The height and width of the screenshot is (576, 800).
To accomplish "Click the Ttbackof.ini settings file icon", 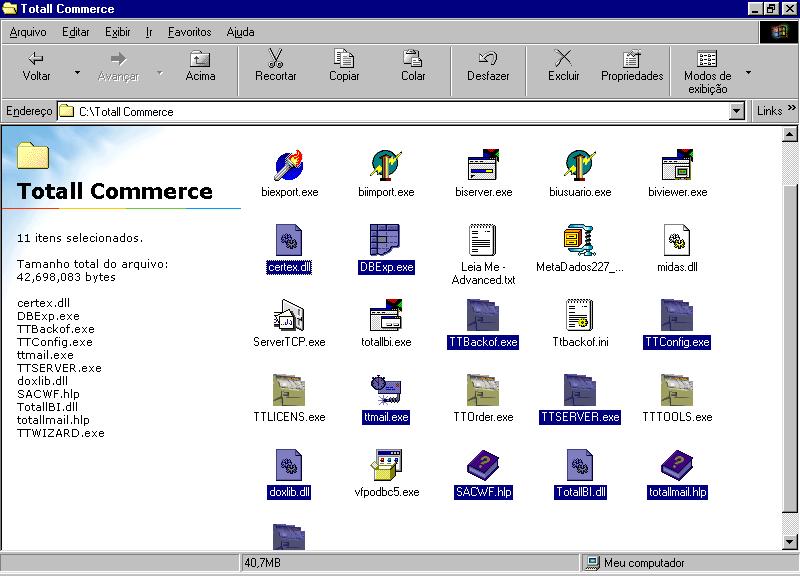I will pyautogui.click(x=580, y=315).
